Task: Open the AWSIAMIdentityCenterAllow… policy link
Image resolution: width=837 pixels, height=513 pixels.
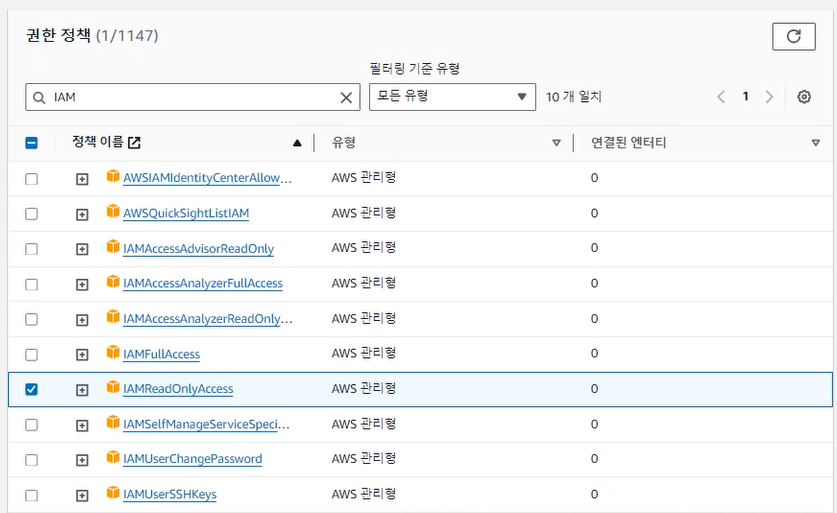Action: coord(207,178)
